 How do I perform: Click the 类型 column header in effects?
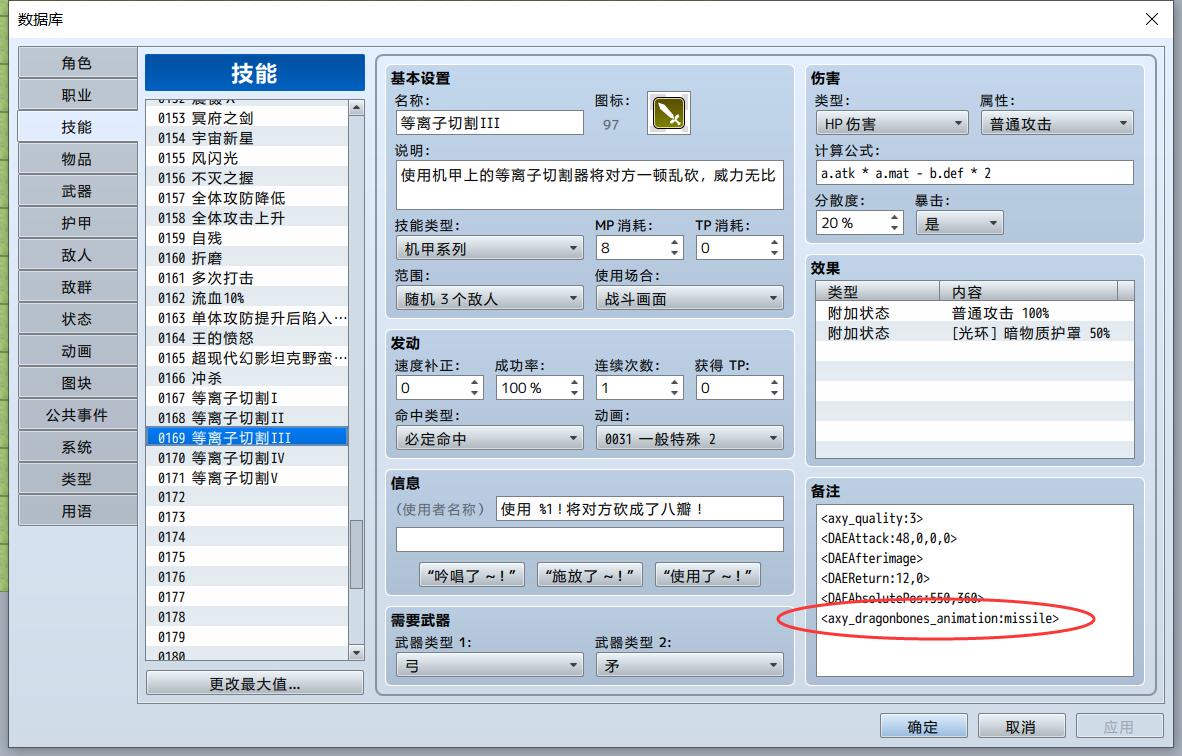(x=878, y=292)
